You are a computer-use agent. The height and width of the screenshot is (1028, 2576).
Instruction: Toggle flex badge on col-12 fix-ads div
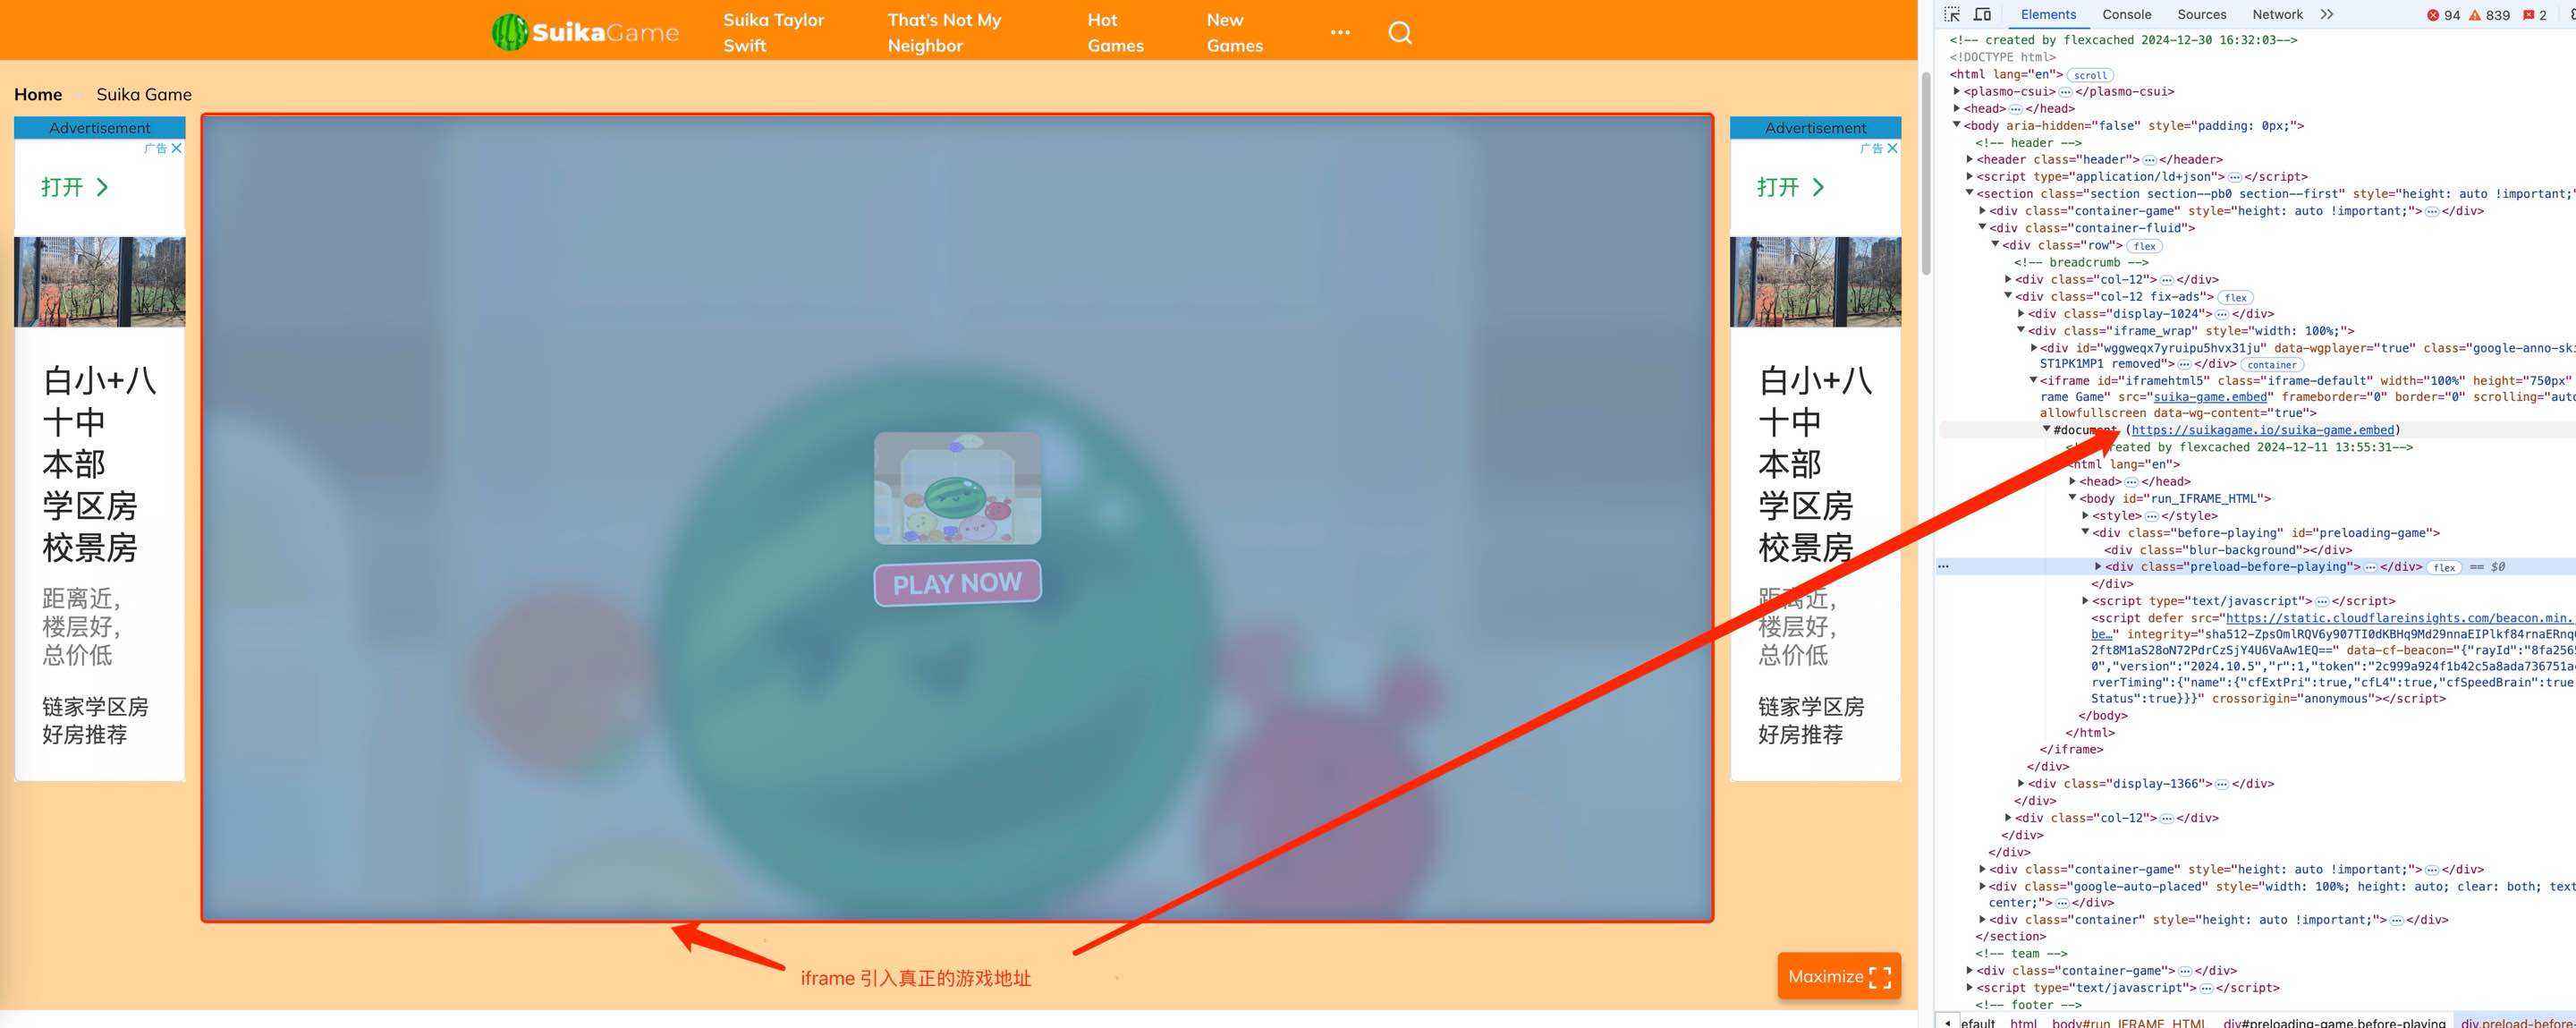click(2236, 298)
